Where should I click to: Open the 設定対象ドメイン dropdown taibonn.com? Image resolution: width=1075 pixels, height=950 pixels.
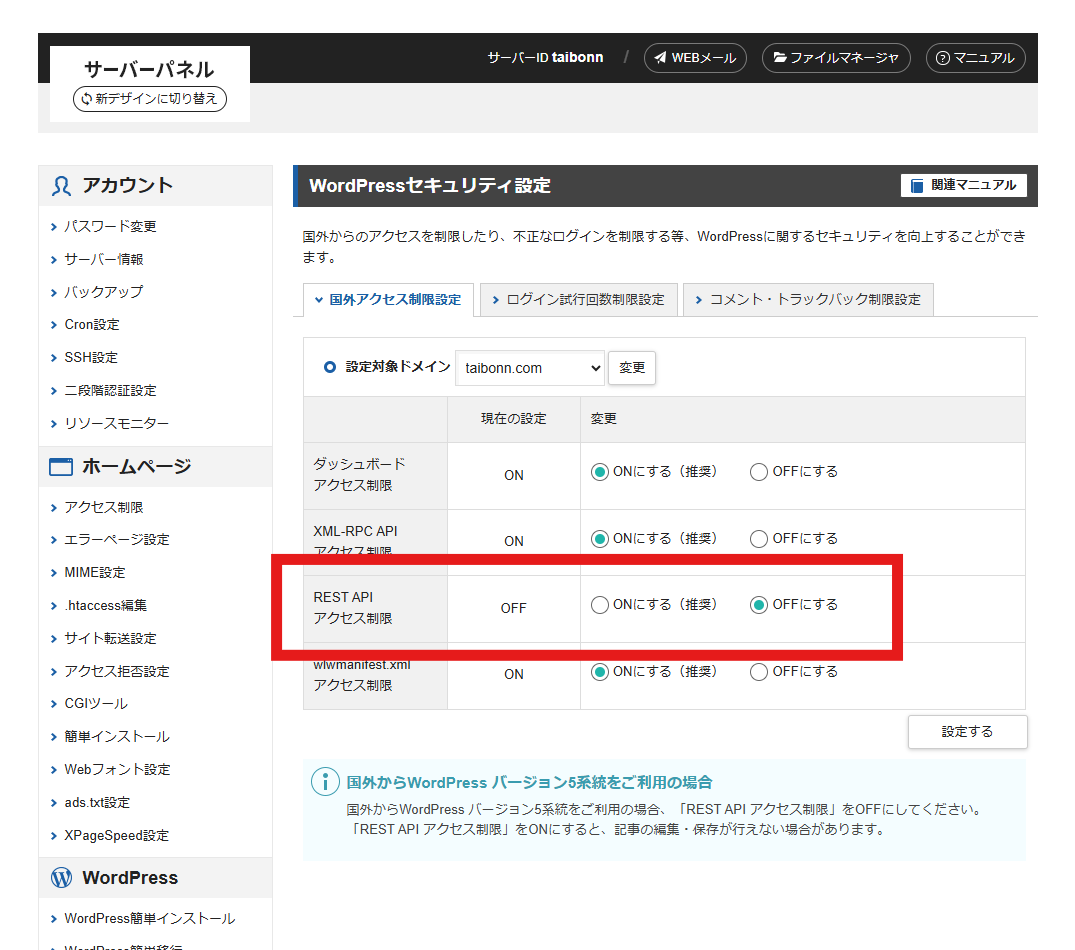pyautogui.click(x=529, y=368)
